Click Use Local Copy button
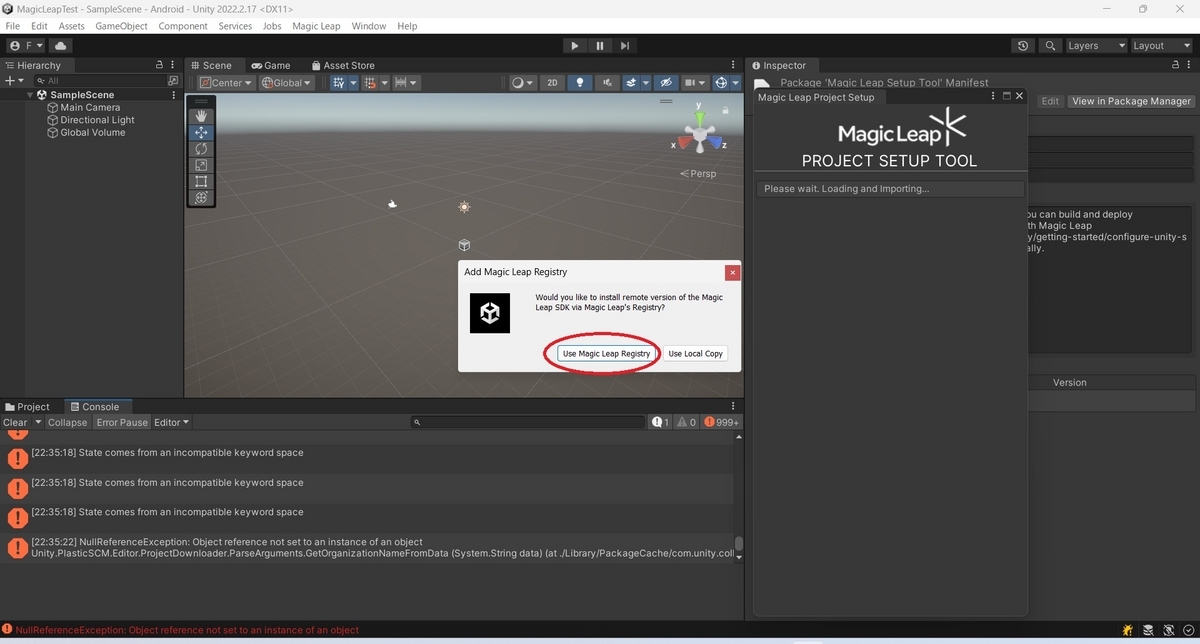Image resolution: width=1200 pixels, height=644 pixels. click(695, 354)
